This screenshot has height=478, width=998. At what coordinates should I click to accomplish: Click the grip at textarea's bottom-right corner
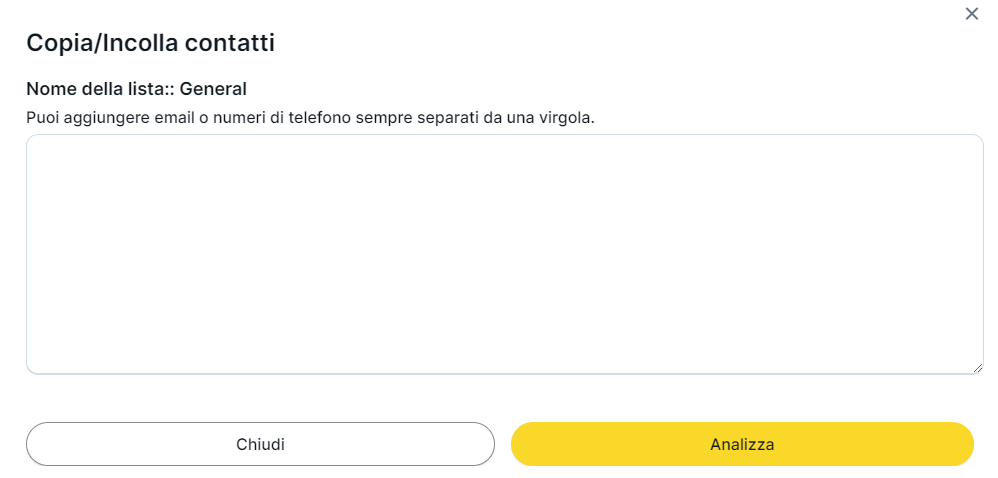977,368
